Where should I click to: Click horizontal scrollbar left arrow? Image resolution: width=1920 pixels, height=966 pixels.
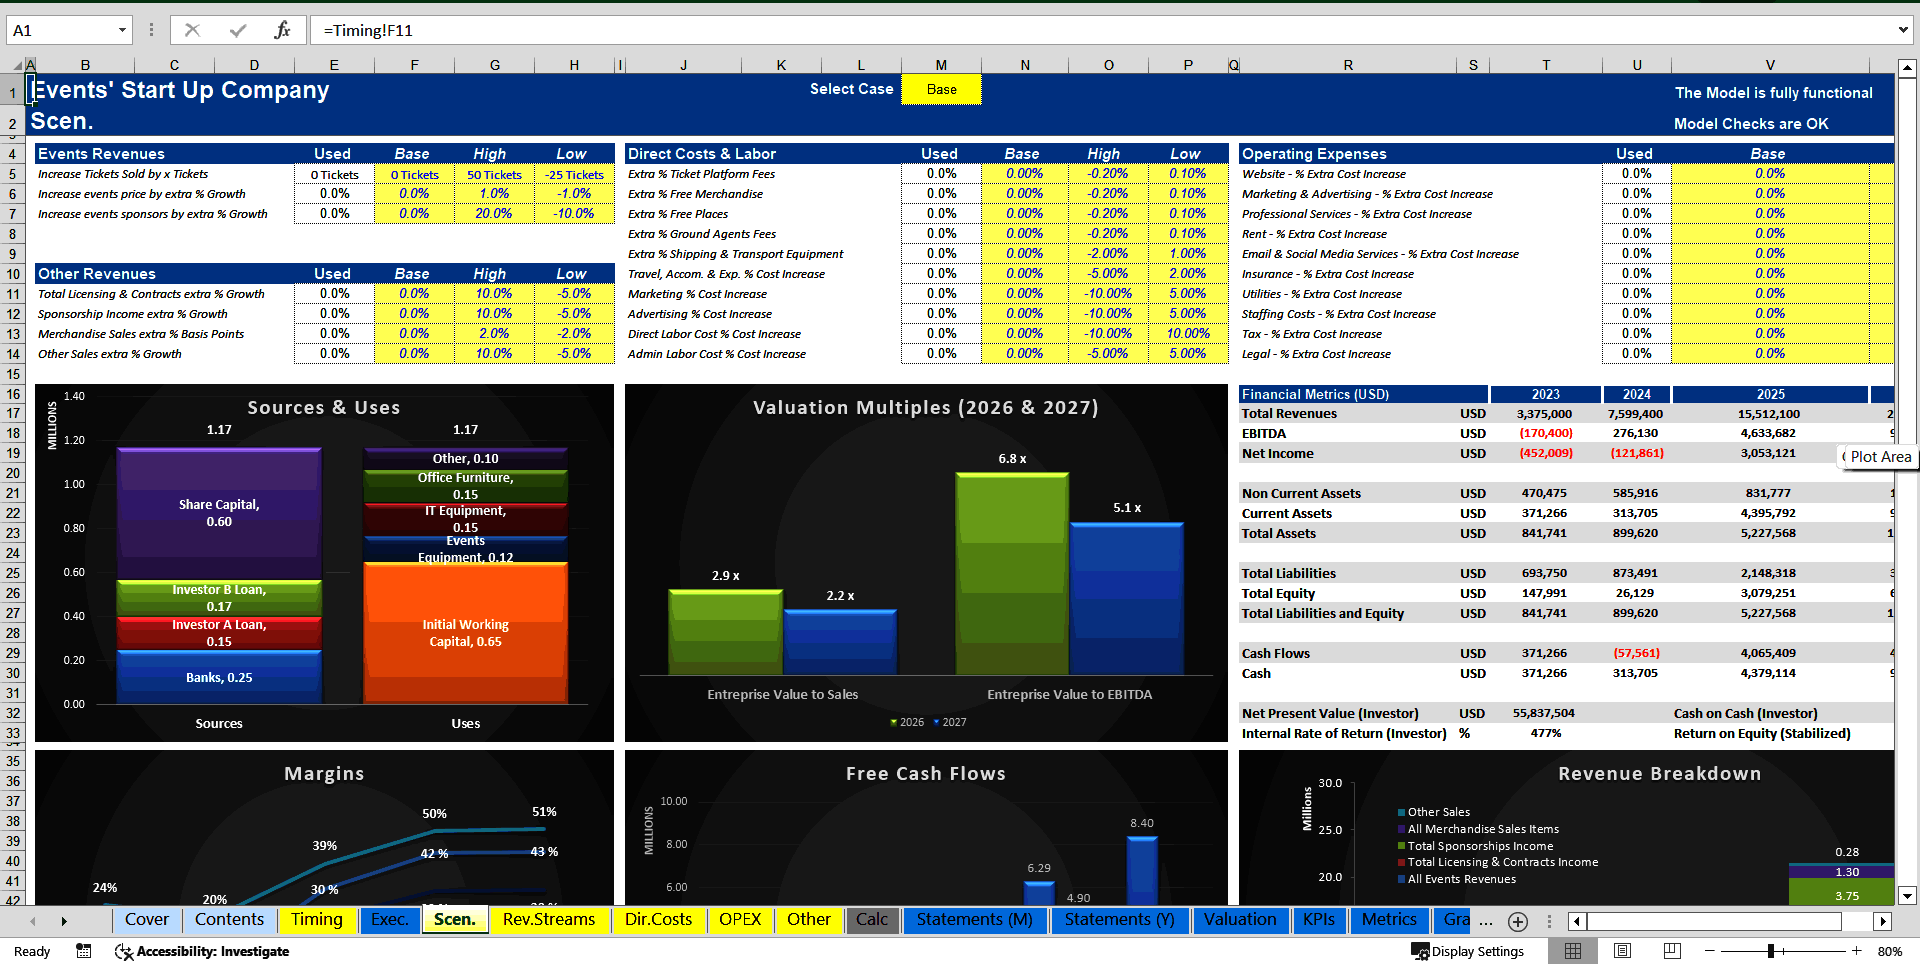(1577, 921)
